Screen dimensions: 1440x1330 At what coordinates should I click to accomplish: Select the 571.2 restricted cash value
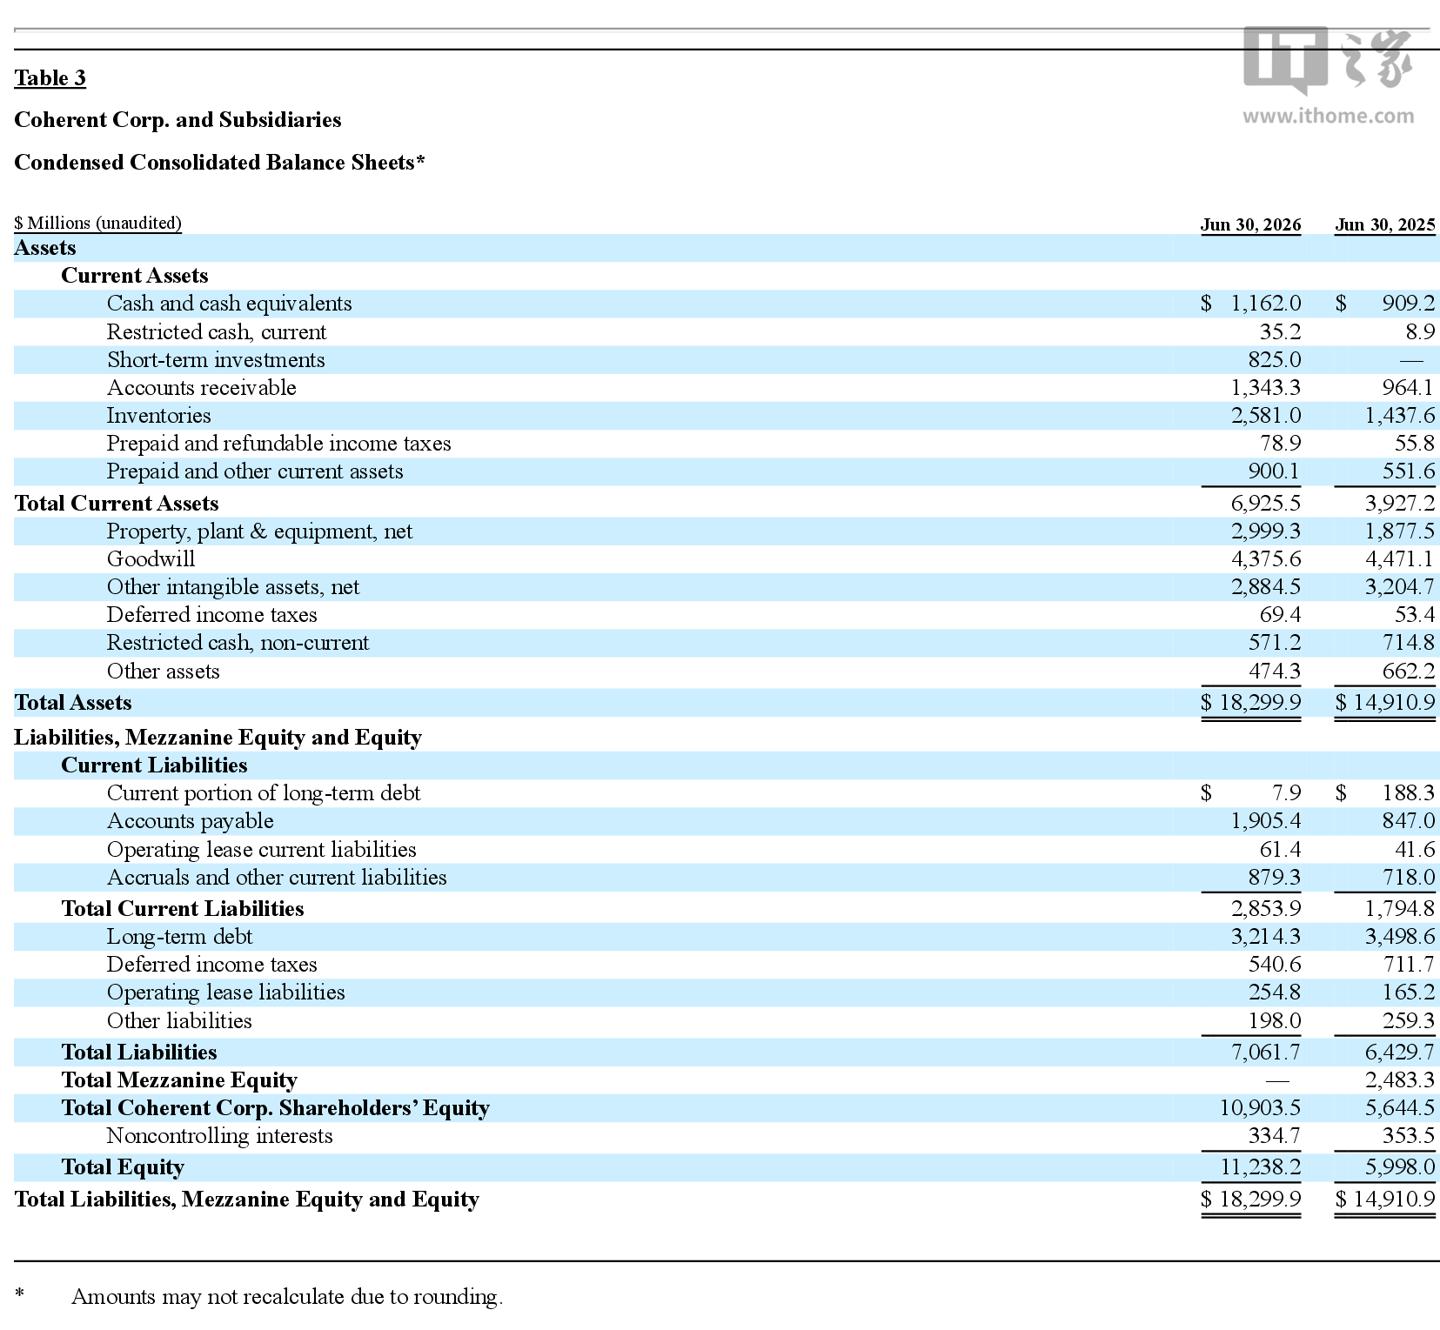pyautogui.click(x=1274, y=644)
